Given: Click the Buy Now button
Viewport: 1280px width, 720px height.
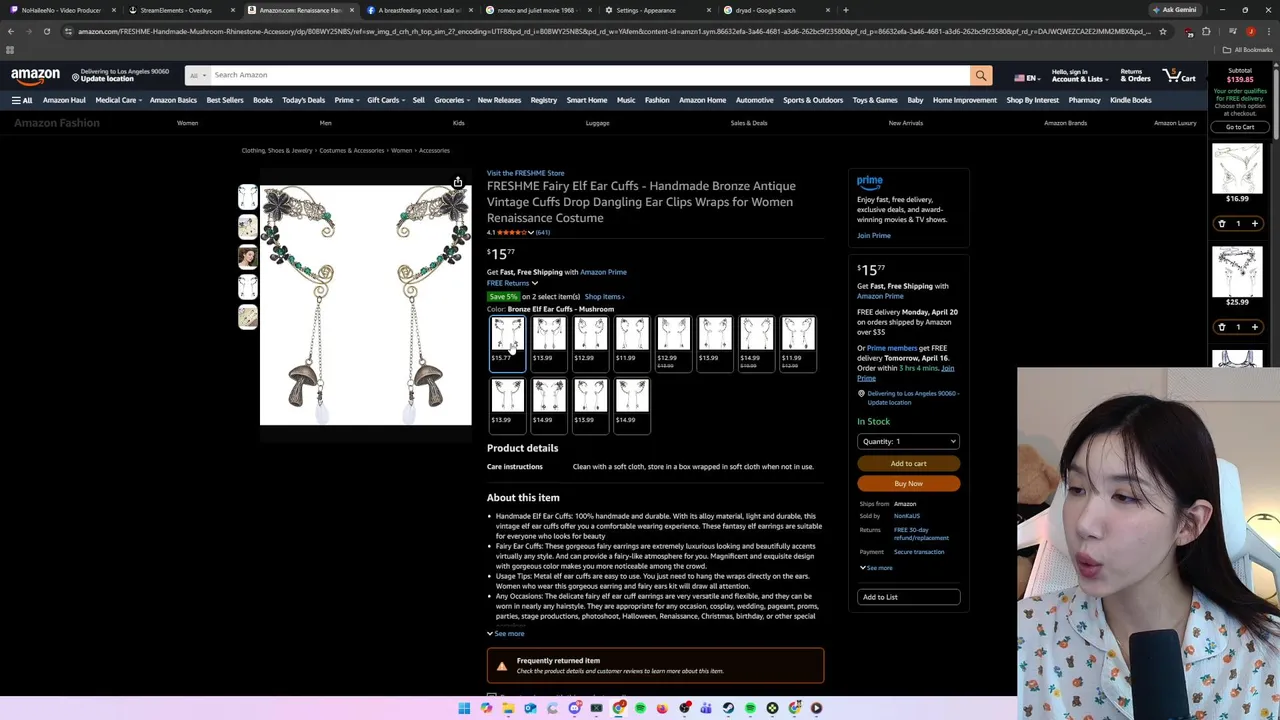Looking at the screenshot, I should [x=909, y=483].
